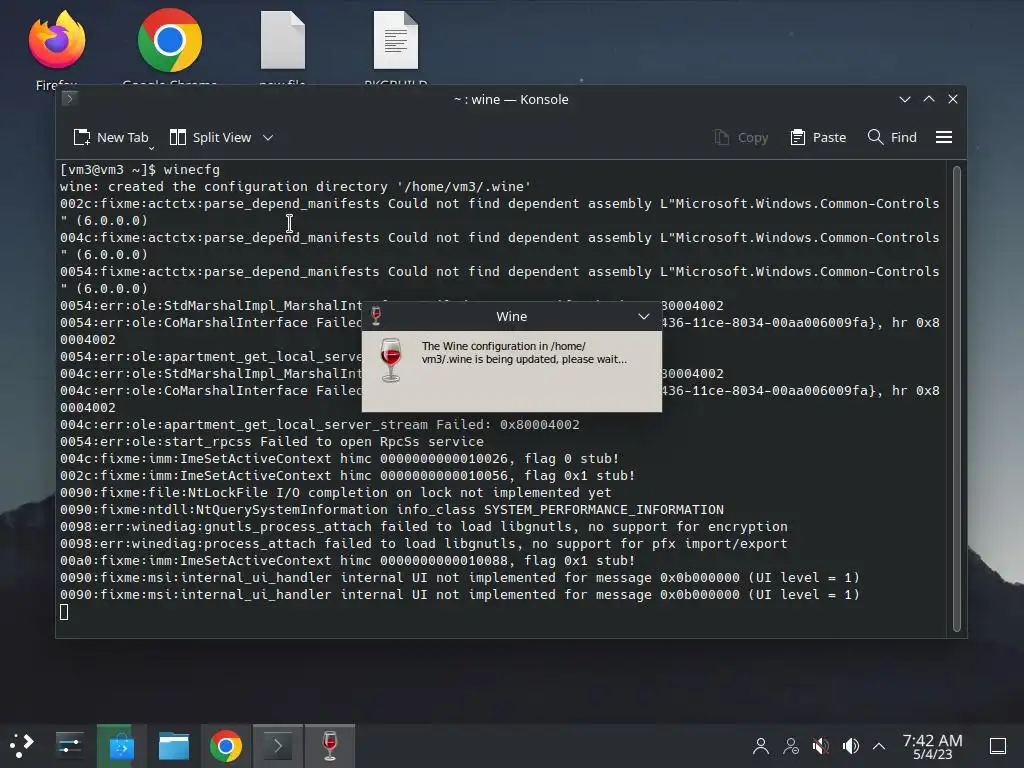Open Chrome from the taskbar
This screenshot has width=1024, height=768.
pyautogui.click(x=226, y=746)
